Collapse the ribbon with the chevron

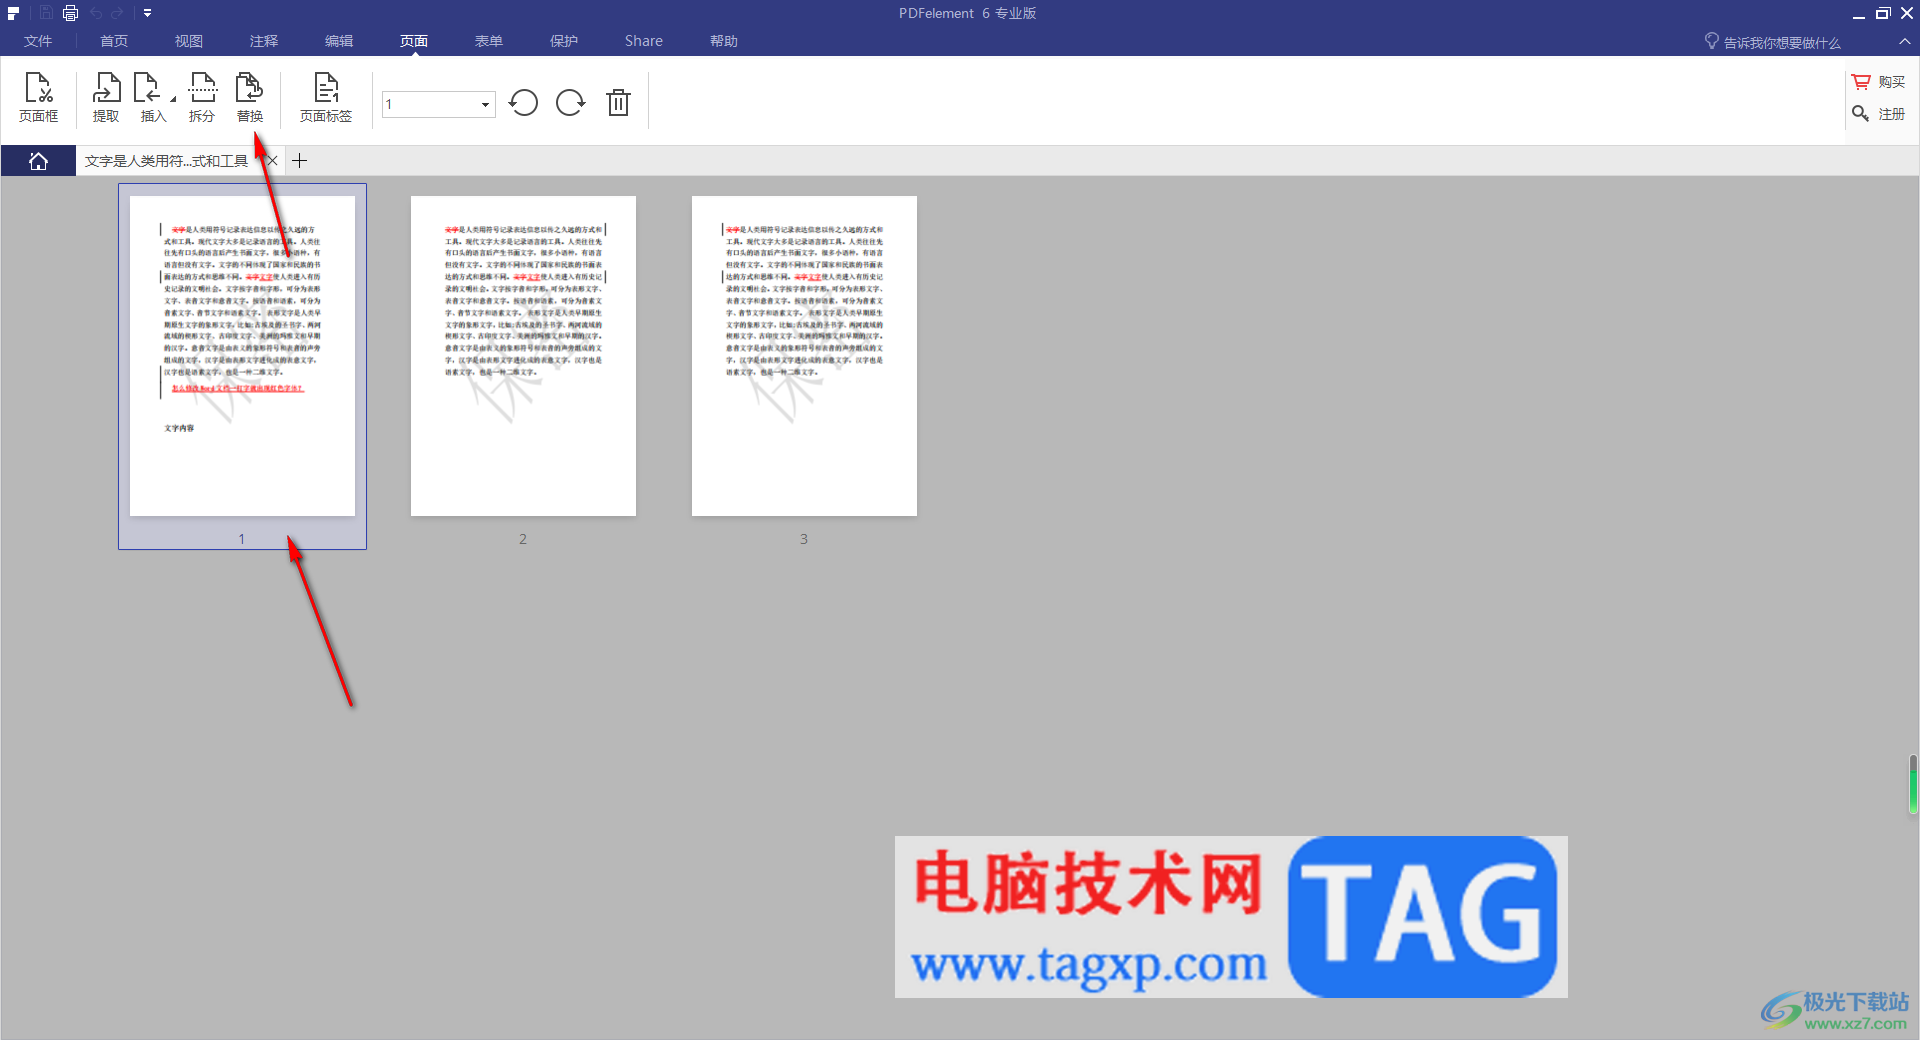click(1904, 41)
